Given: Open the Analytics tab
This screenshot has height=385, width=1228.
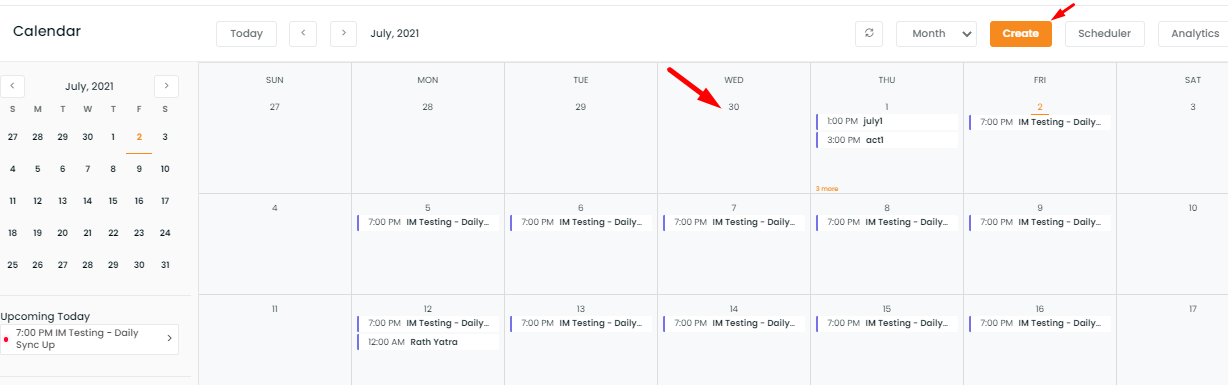Looking at the screenshot, I should 1195,33.
